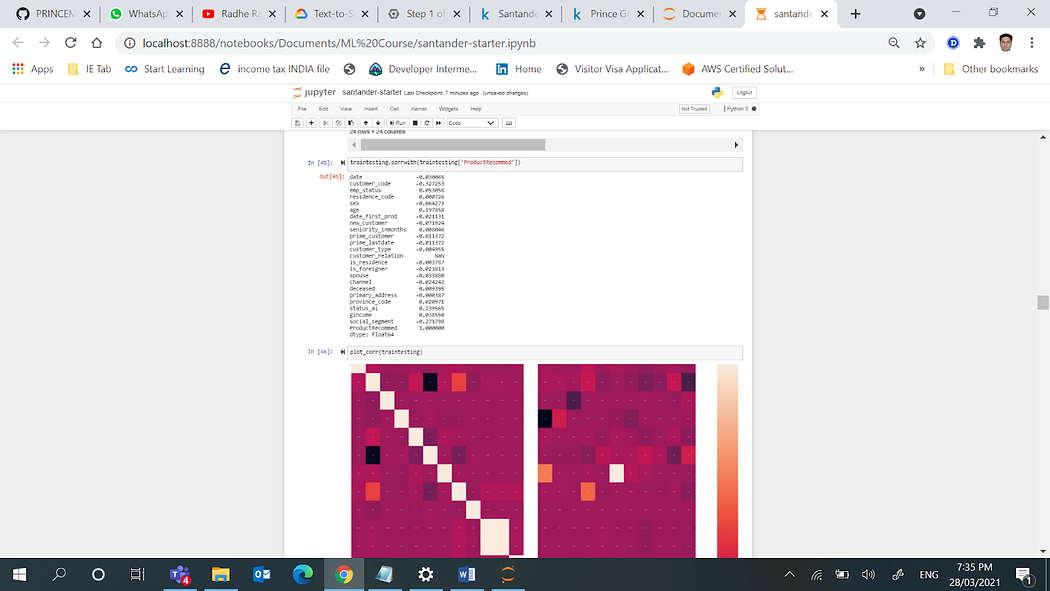Interrupt the kernel with stop icon

pos(415,123)
